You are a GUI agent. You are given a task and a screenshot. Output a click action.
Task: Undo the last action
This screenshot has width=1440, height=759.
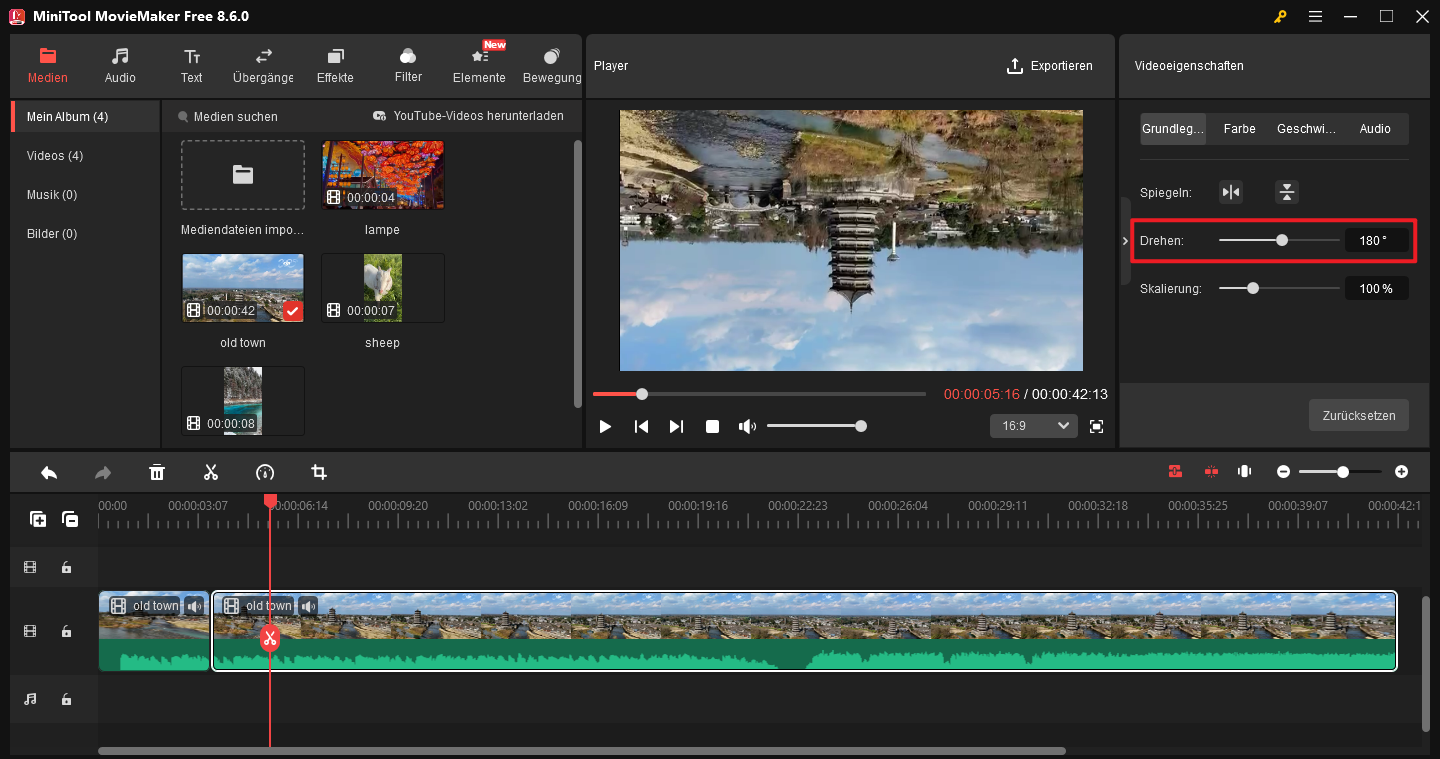point(48,471)
